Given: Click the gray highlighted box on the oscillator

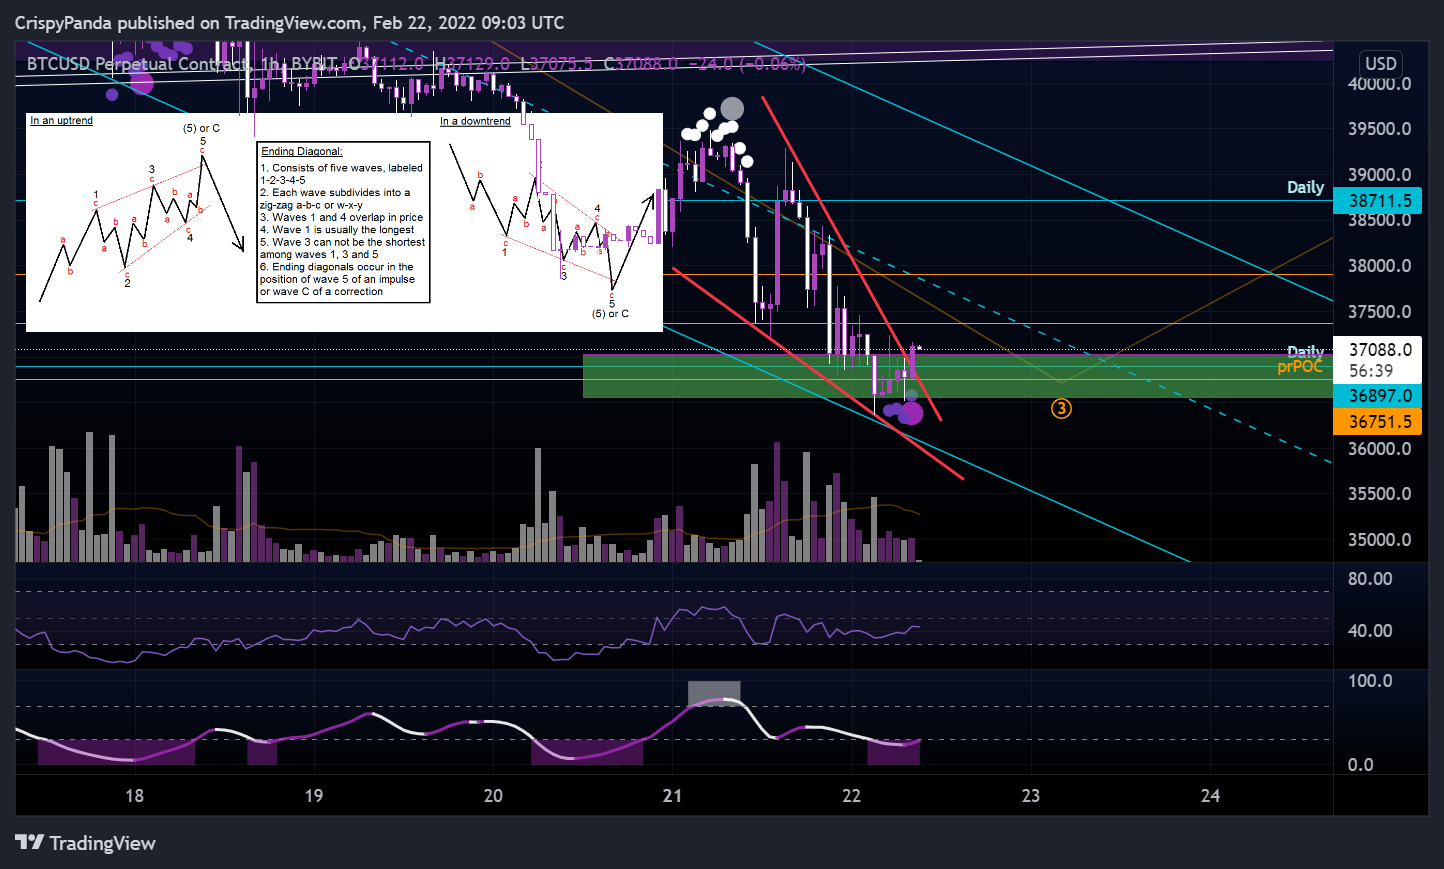Looking at the screenshot, I should pos(714,693).
